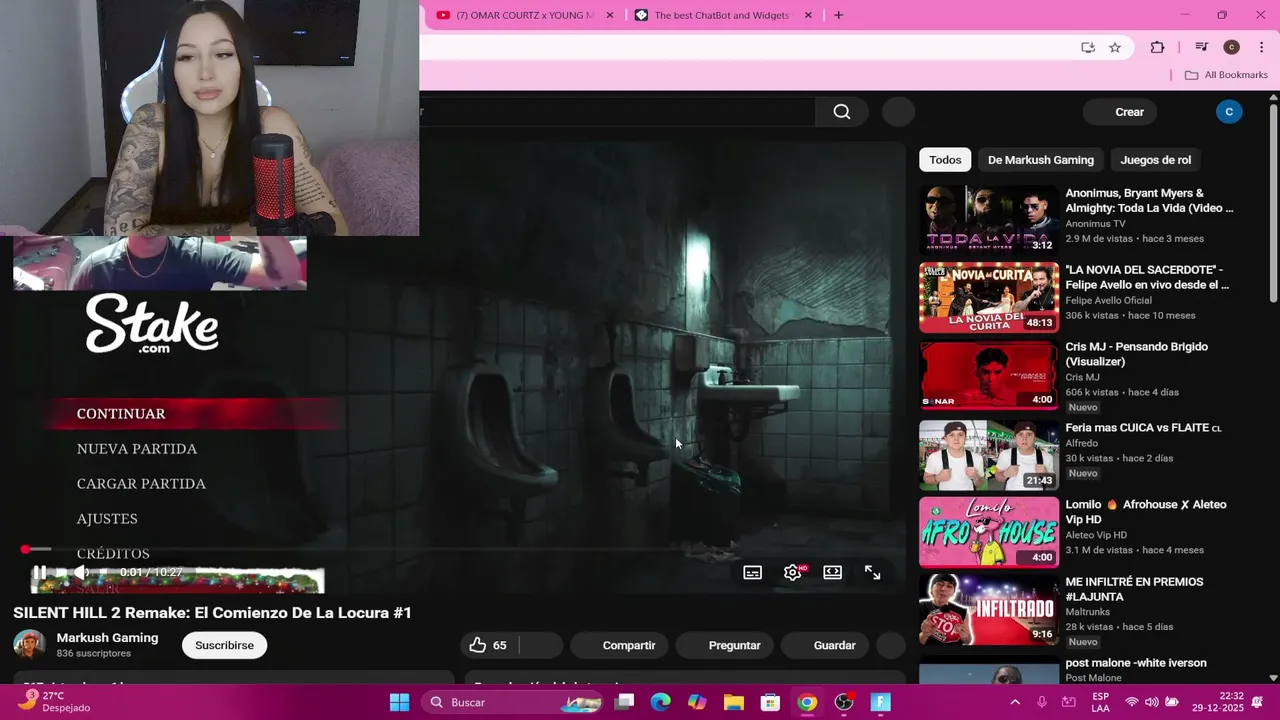The width and height of the screenshot is (1280, 720).
Task: Click the install app icon in address bar
Action: coord(1088,47)
